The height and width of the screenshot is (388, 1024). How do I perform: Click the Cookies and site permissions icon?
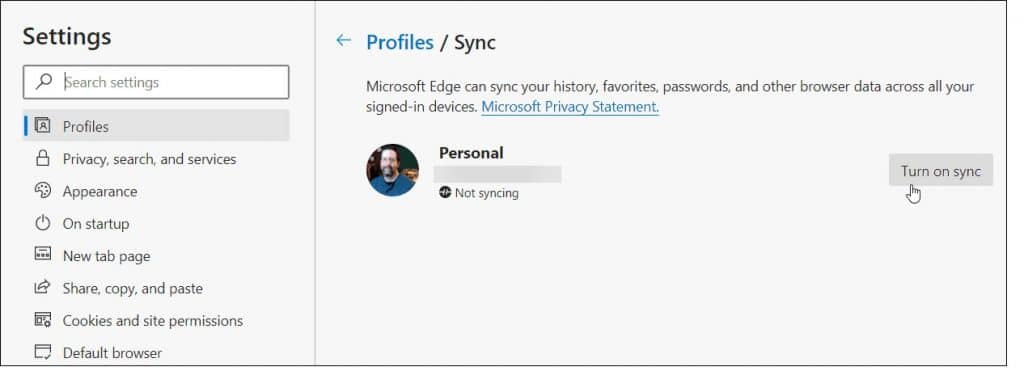42,320
